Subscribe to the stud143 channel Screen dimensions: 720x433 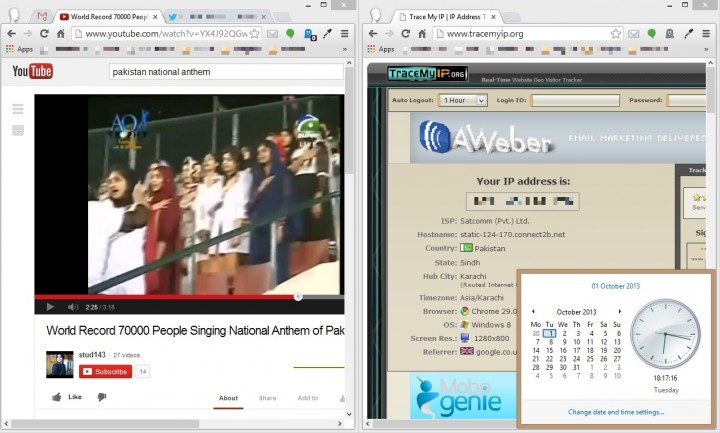click(106, 371)
